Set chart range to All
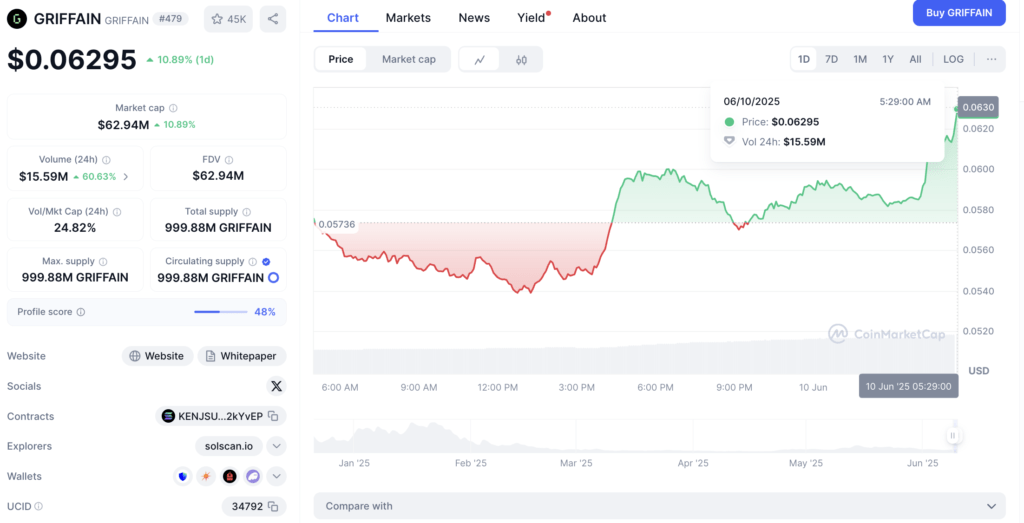 pos(916,59)
